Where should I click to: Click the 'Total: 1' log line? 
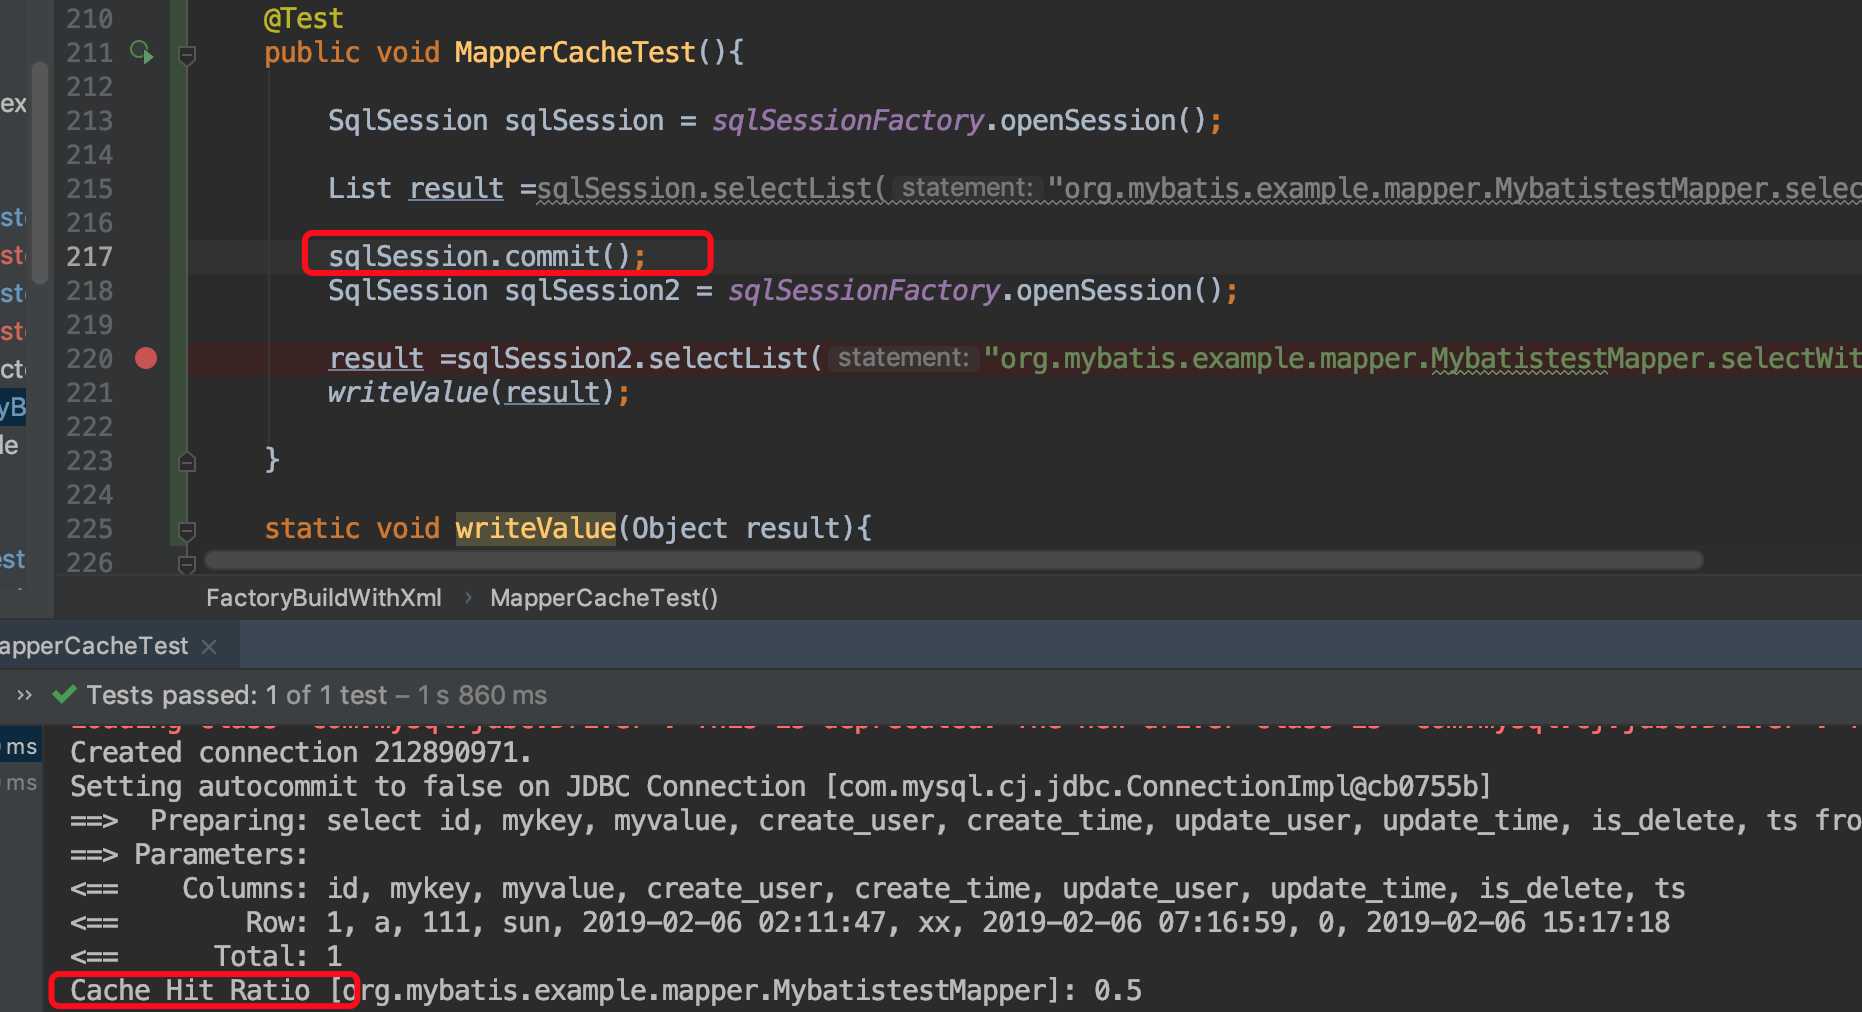pyautogui.click(x=206, y=956)
